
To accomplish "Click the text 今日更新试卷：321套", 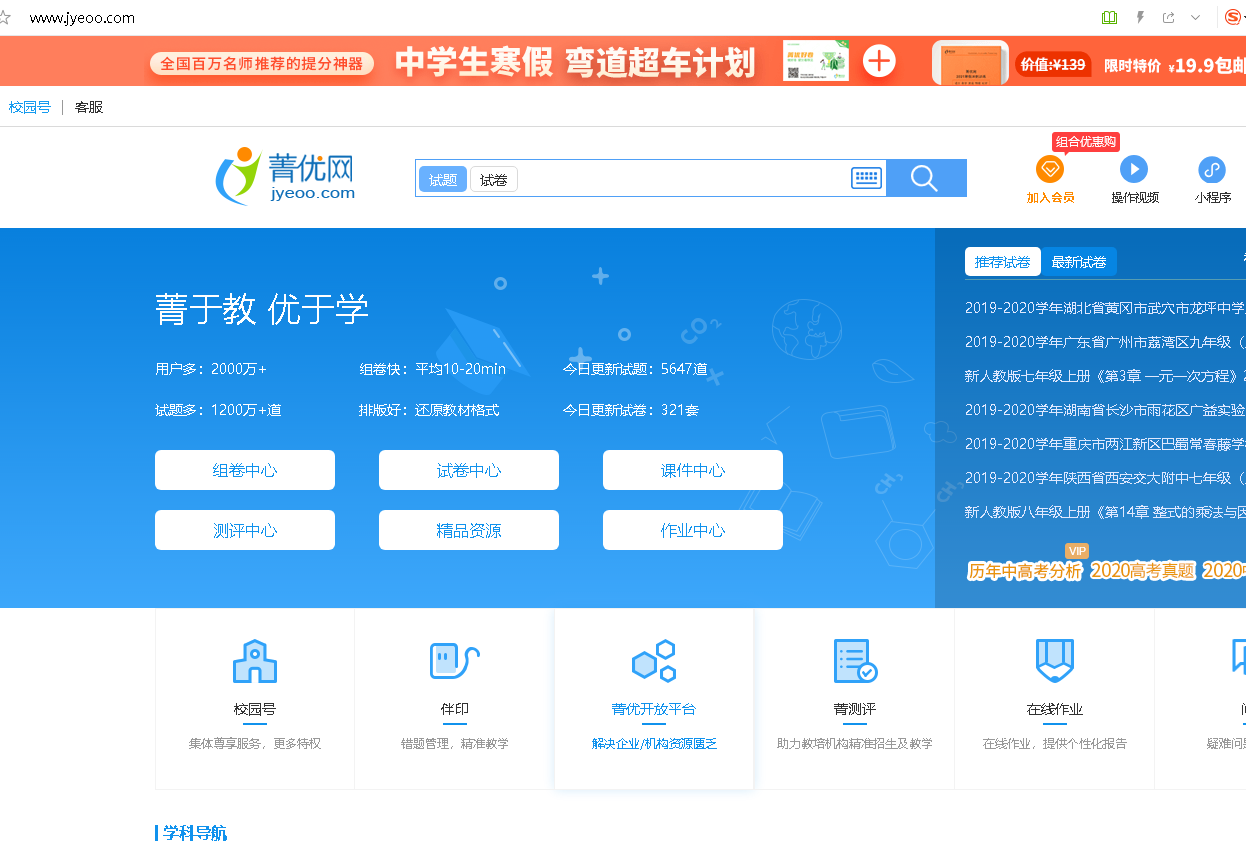I will (x=631, y=410).
